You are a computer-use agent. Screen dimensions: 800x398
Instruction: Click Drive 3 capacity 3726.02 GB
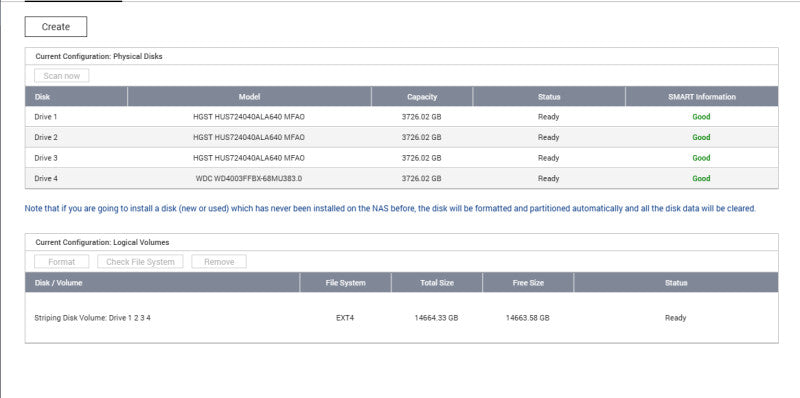(421, 158)
